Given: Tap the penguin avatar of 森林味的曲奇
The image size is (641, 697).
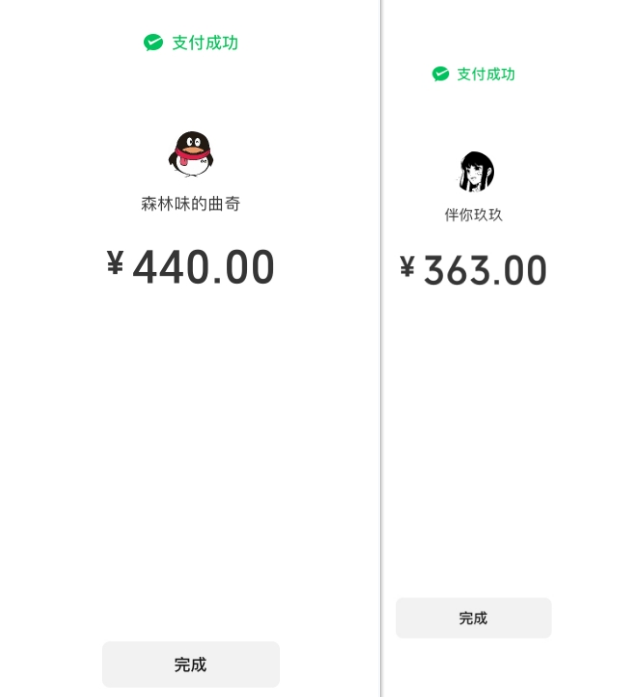Looking at the screenshot, I should (191, 154).
